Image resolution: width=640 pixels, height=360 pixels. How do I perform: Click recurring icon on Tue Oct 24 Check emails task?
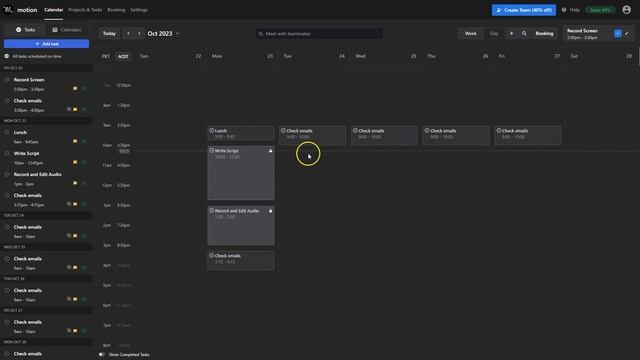69,236
